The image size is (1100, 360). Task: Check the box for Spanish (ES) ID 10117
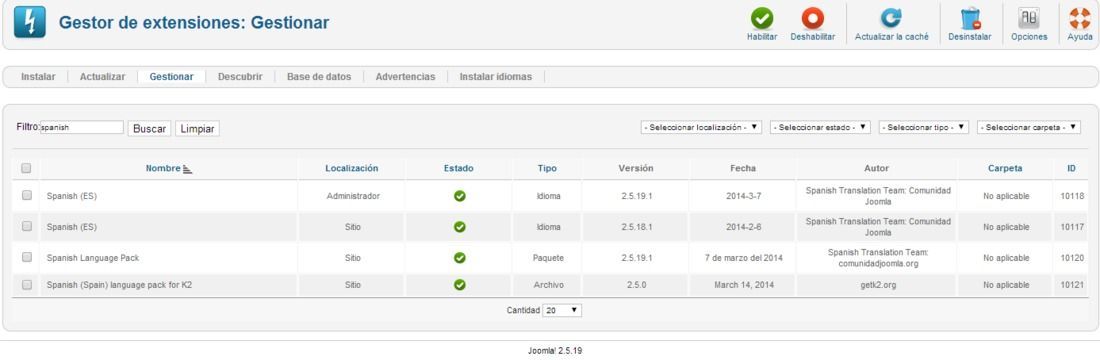[27, 227]
